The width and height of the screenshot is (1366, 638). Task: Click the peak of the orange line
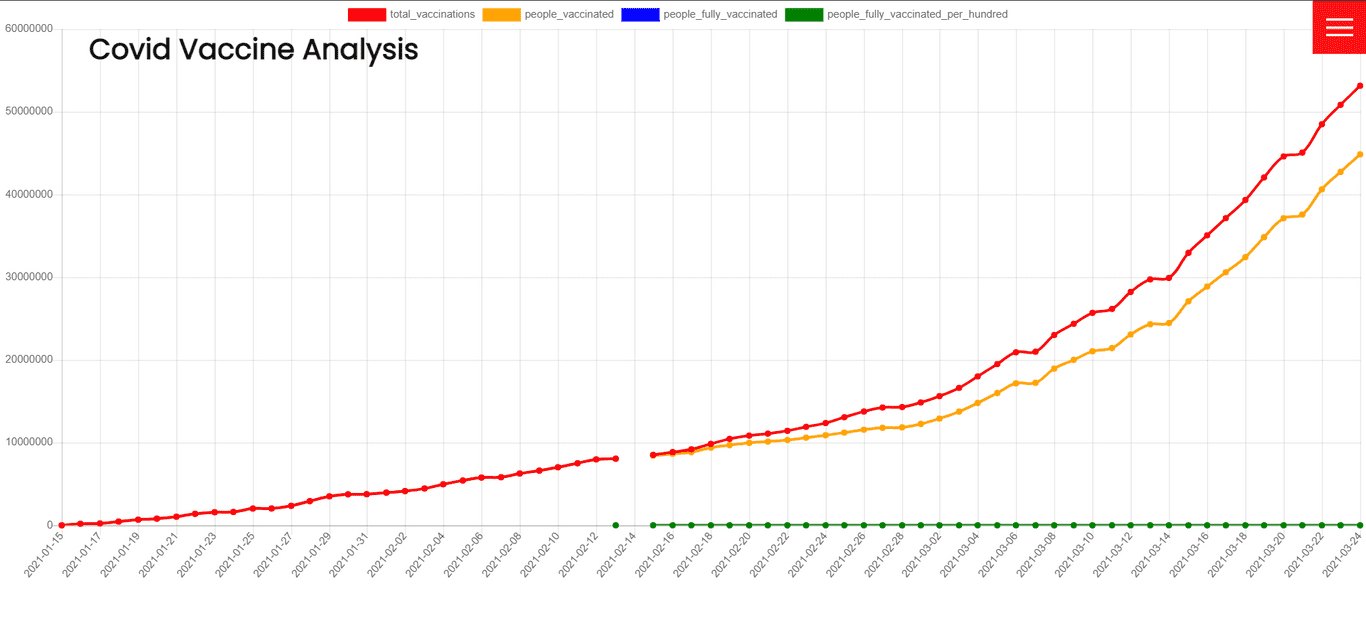tap(1359, 155)
